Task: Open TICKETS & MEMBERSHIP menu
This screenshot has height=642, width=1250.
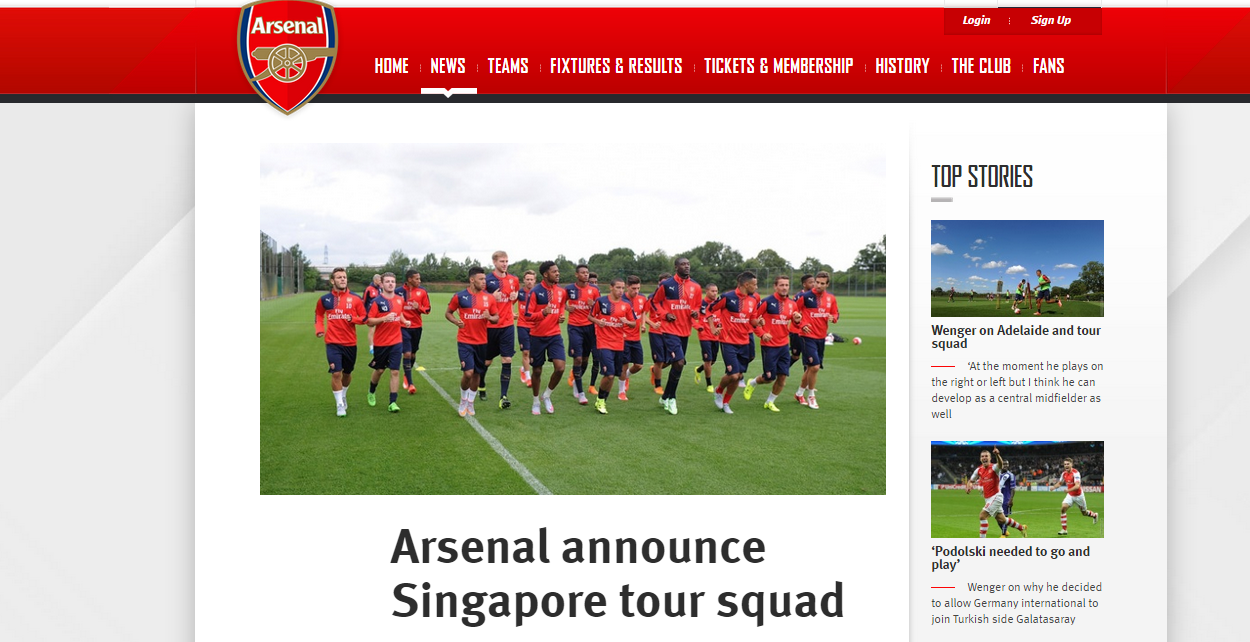Action: pyautogui.click(x=778, y=66)
